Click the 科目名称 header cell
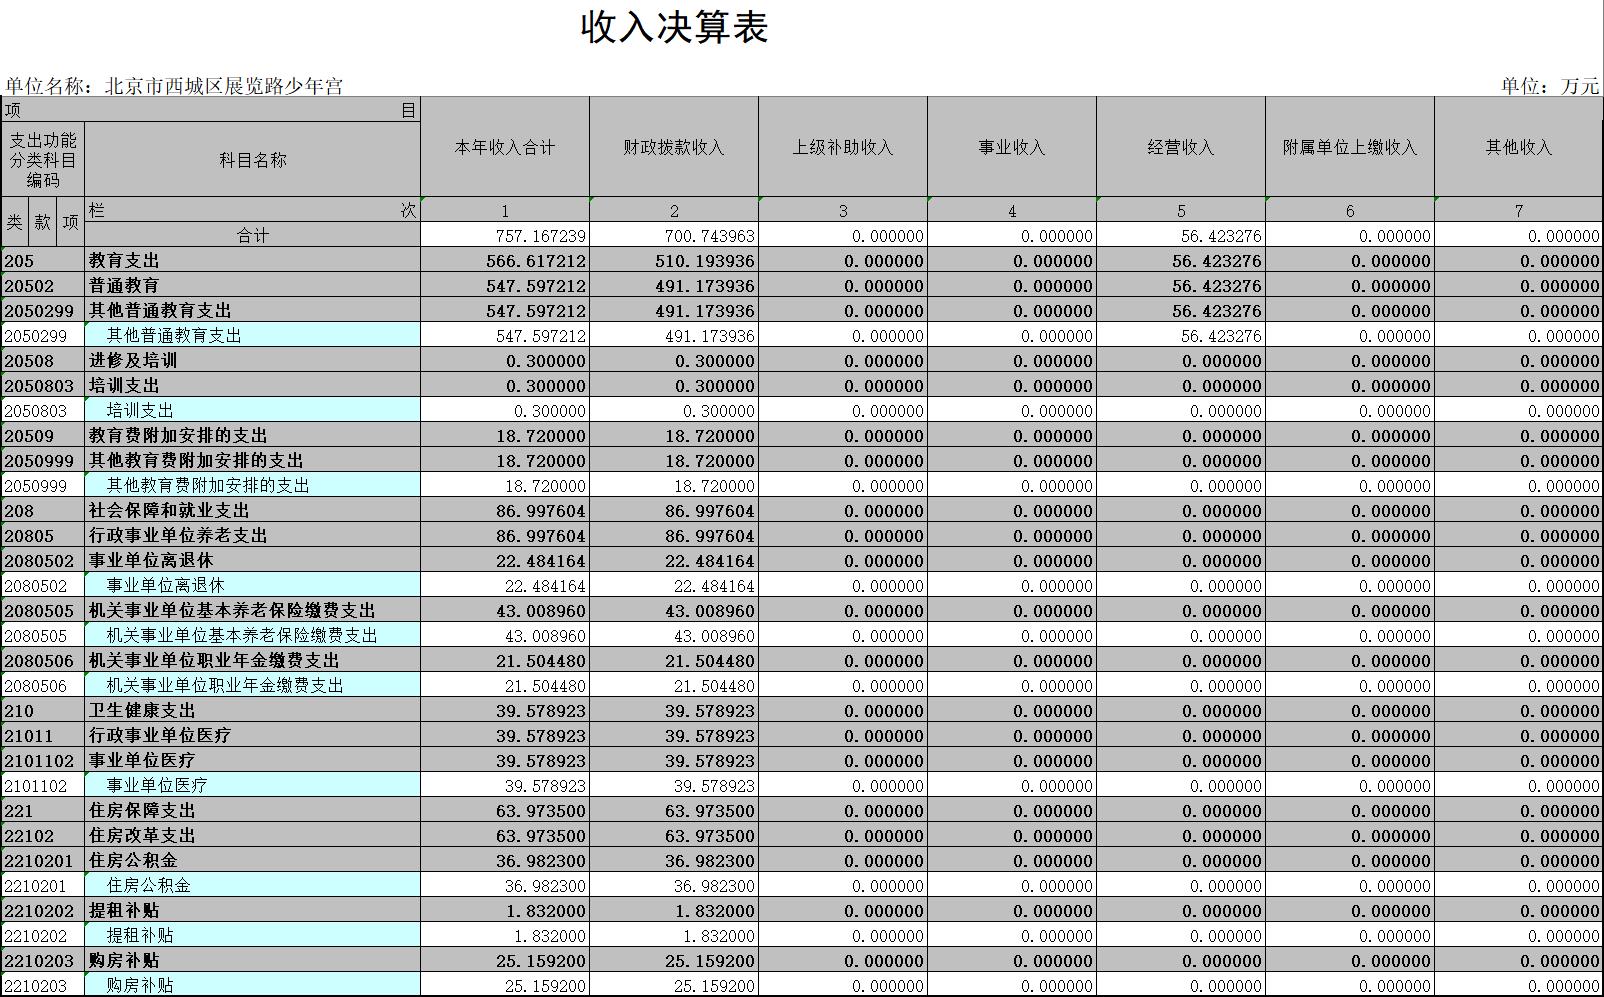Viewport: 1604px width, 997px height. pos(253,160)
